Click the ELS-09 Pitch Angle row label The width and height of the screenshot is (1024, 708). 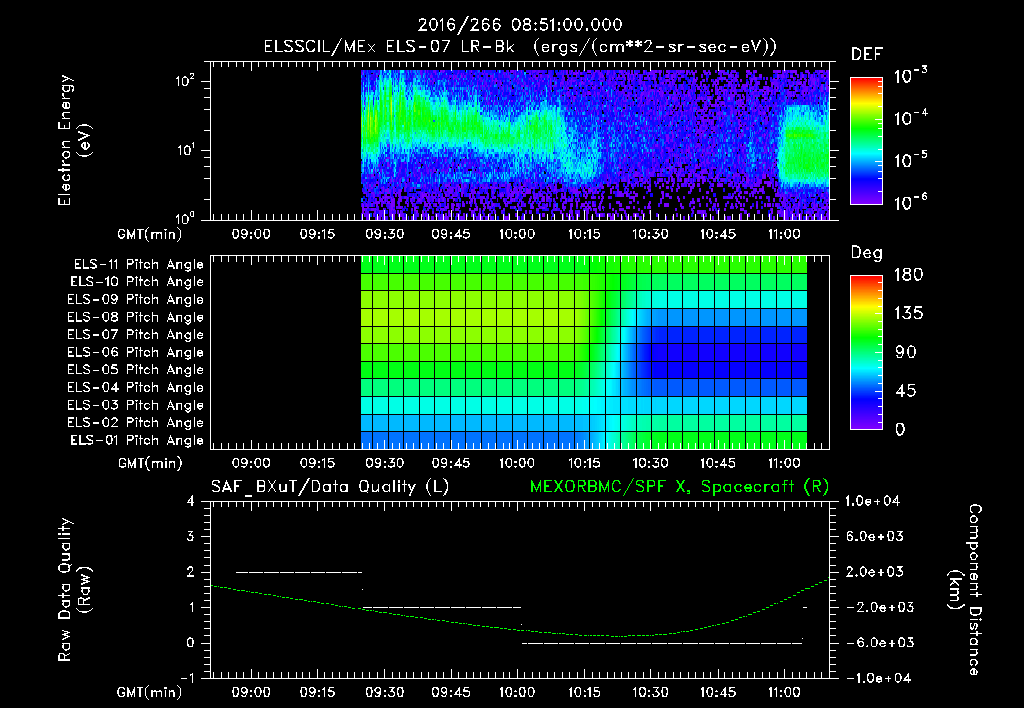135,300
